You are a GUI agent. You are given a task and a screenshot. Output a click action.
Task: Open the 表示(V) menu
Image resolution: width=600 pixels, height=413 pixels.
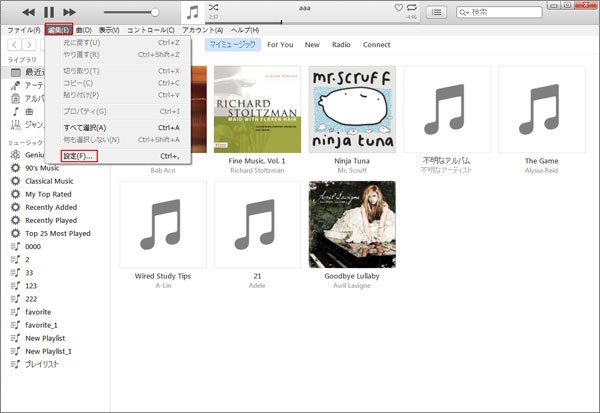pyautogui.click(x=109, y=30)
